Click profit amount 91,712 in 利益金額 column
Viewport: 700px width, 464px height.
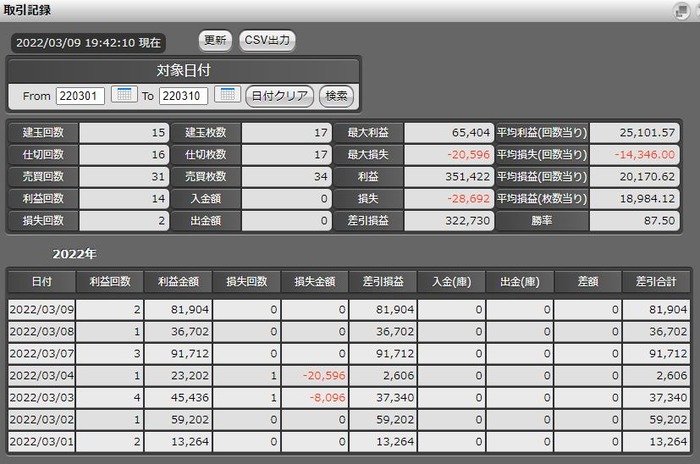click(190, 354)
